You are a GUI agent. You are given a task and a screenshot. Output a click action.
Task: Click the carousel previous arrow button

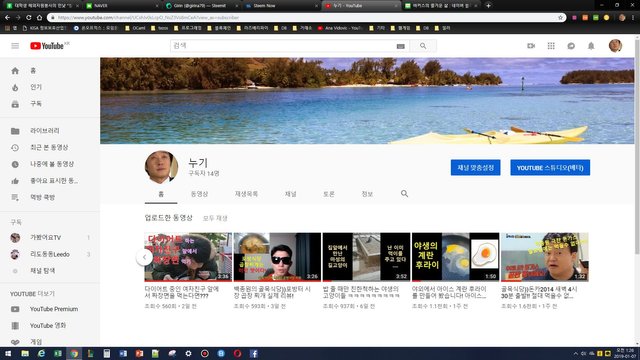(144, 257)
